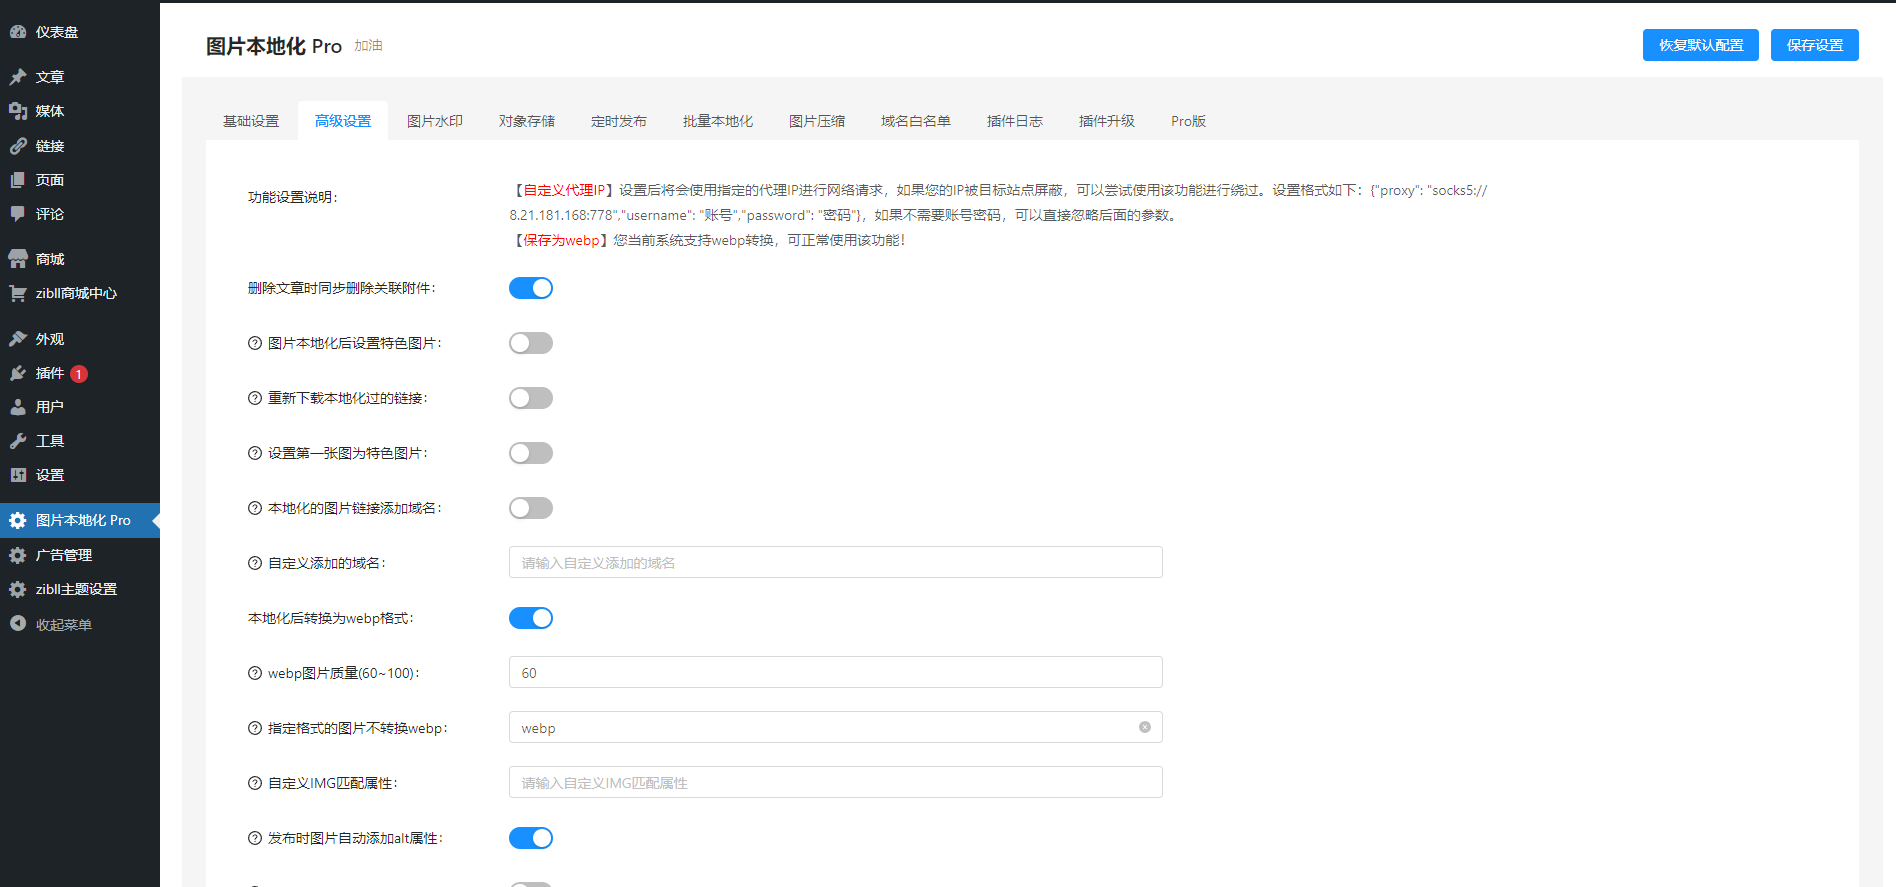The width and height of the screenshot is (1896, 887).
Task: Click the pushpin icon beside 文章
Action: pyautogui.click(x=18, y=77)
